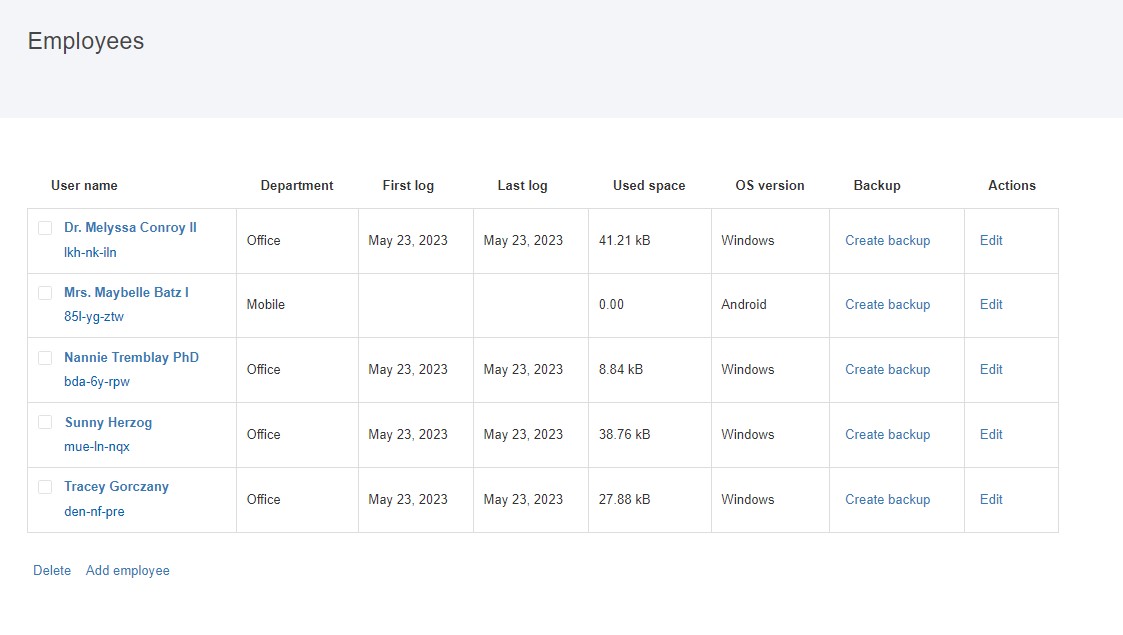Click the mue-ln-nqx identifier link
Image resolution: width=1123 pixels, height=635 pixels.
click(x=97, y=447)
